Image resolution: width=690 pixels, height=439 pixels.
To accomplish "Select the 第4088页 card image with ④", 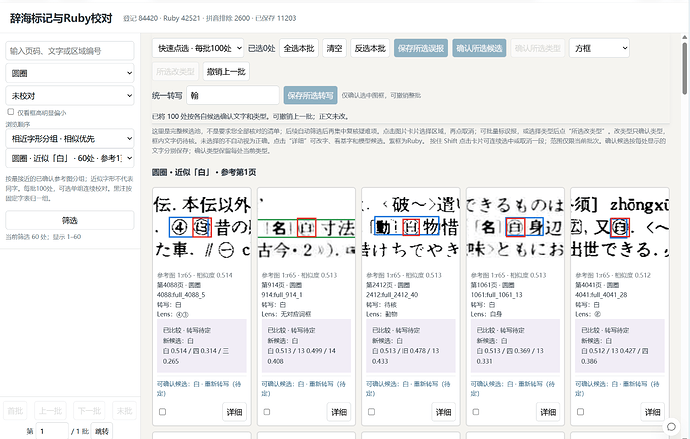I will tap(202, 227).
